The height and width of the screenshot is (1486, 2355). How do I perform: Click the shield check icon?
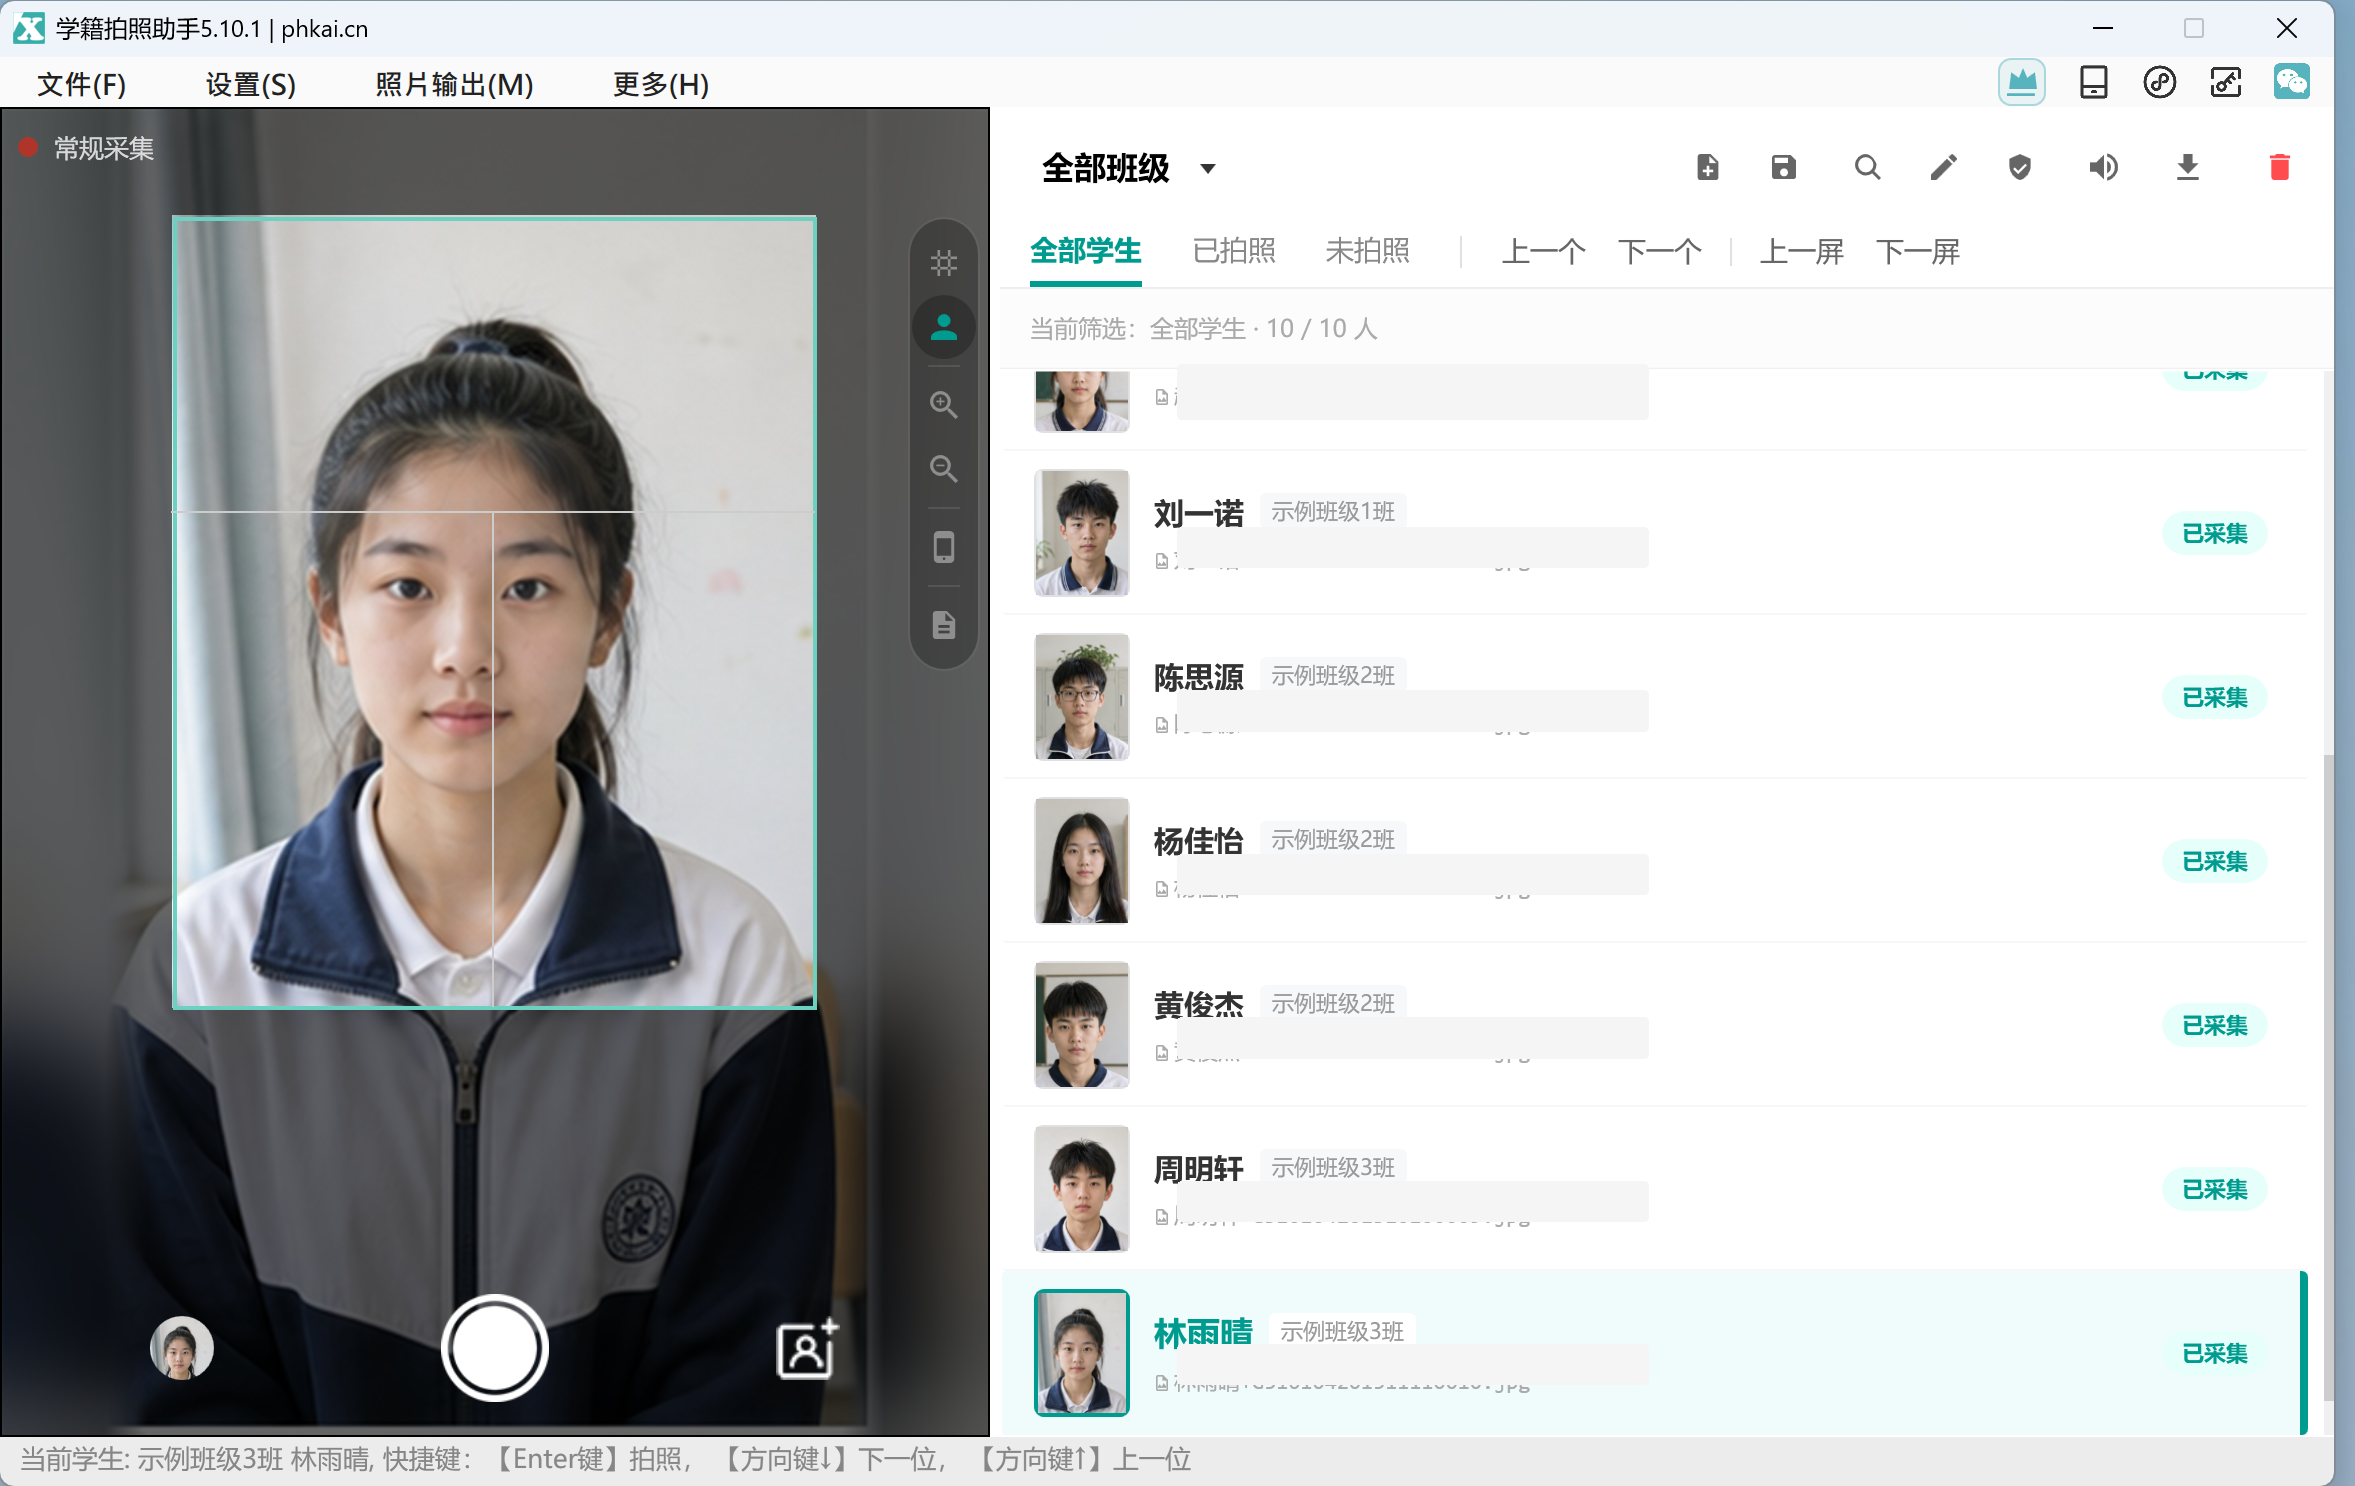point(2019,167)
